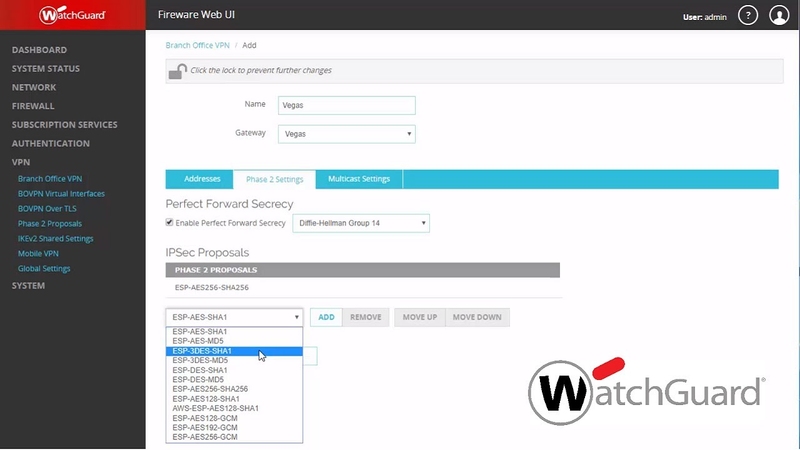Open Mobile VPN sidebar link
This screenshot has height=450, width=800.
click(x=38, y=254)
